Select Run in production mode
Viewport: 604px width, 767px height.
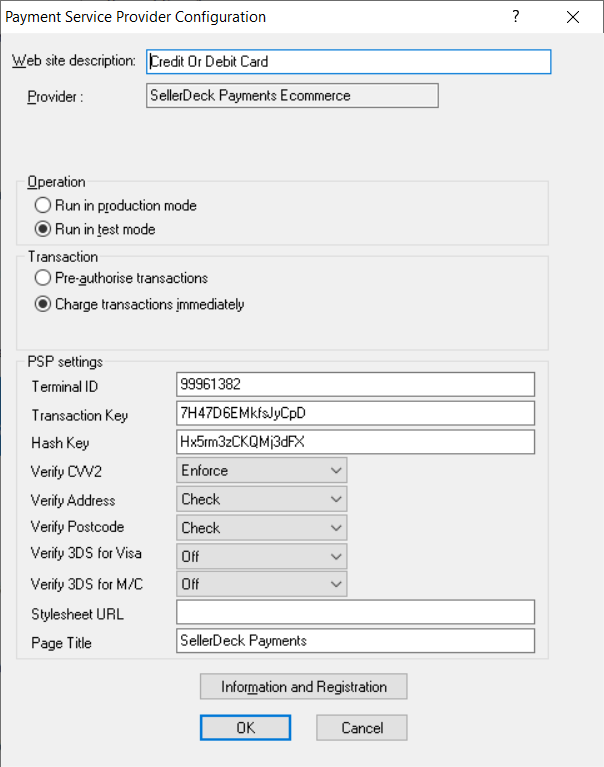43,205
